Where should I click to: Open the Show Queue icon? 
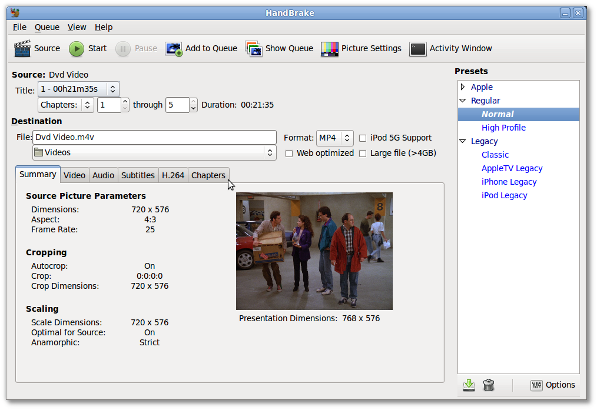pyautogui.click(x=254, y=49)
